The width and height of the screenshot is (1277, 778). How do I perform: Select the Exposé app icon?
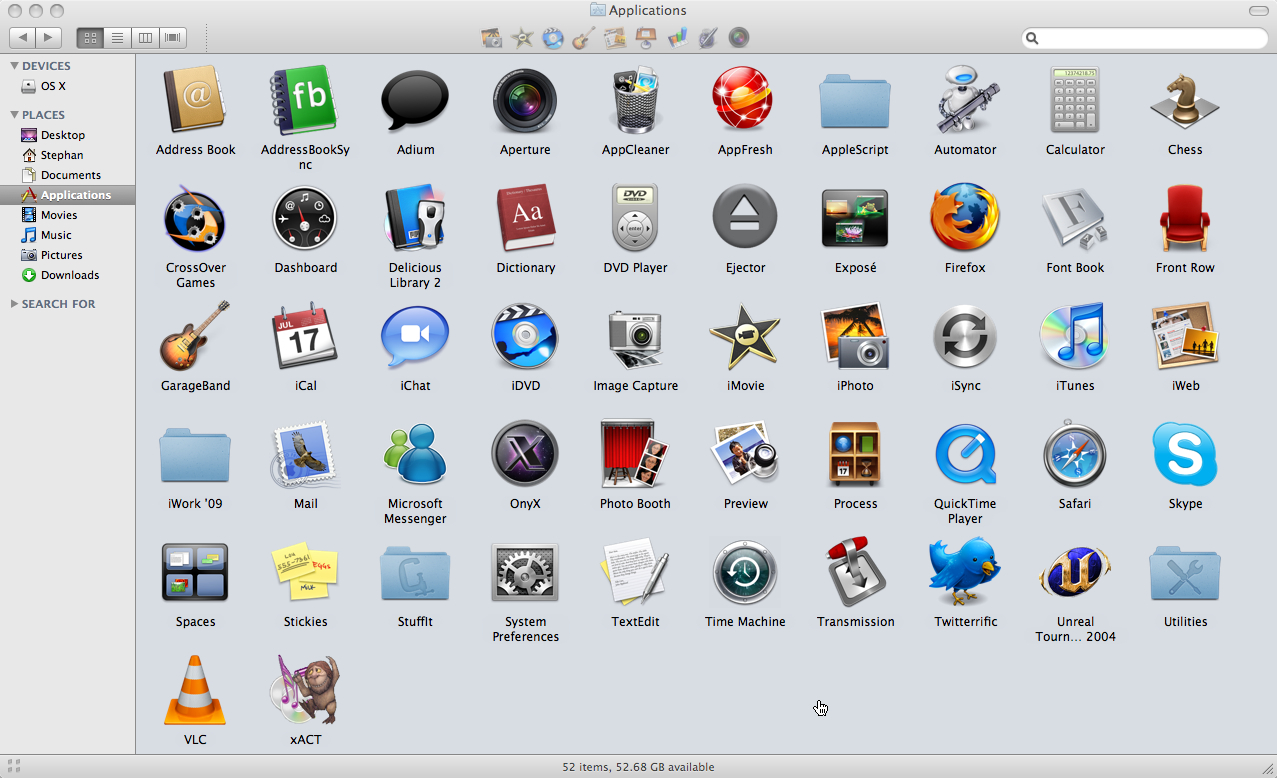click(x=855, y=218)
